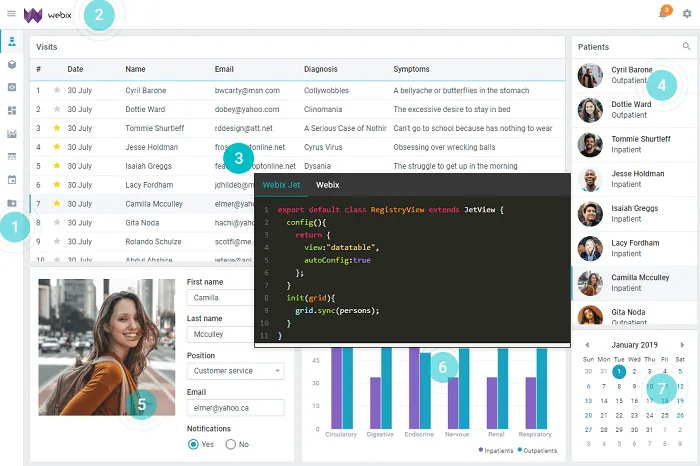Open the settings gear icon
The height and width of the screenshot is (466, 700).
(x=687, y=14)
